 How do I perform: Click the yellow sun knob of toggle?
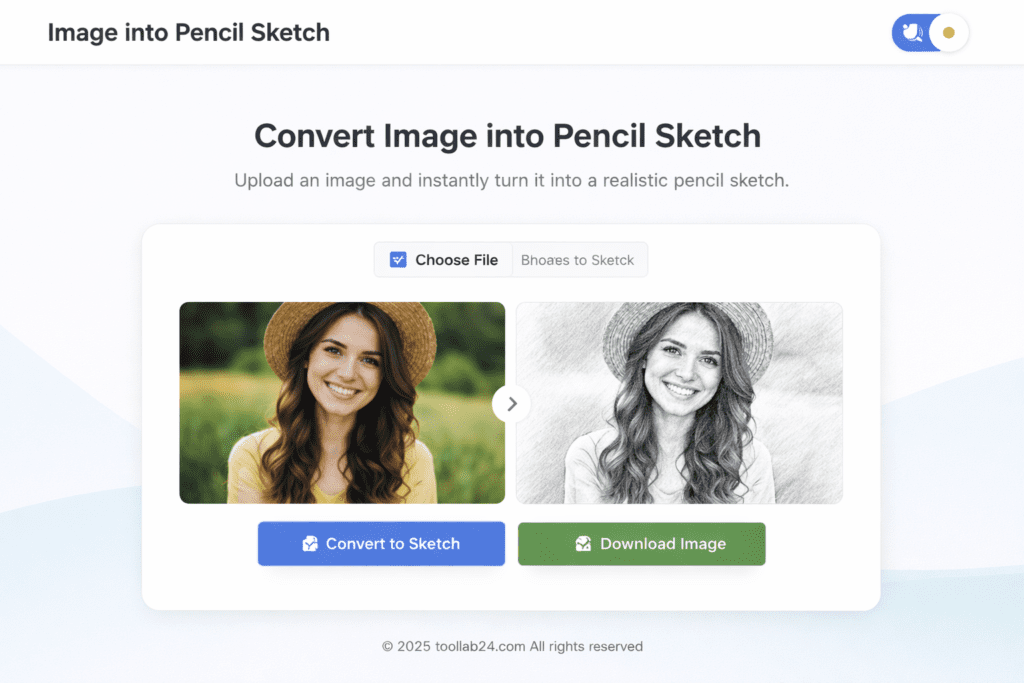tap(949, 33)
